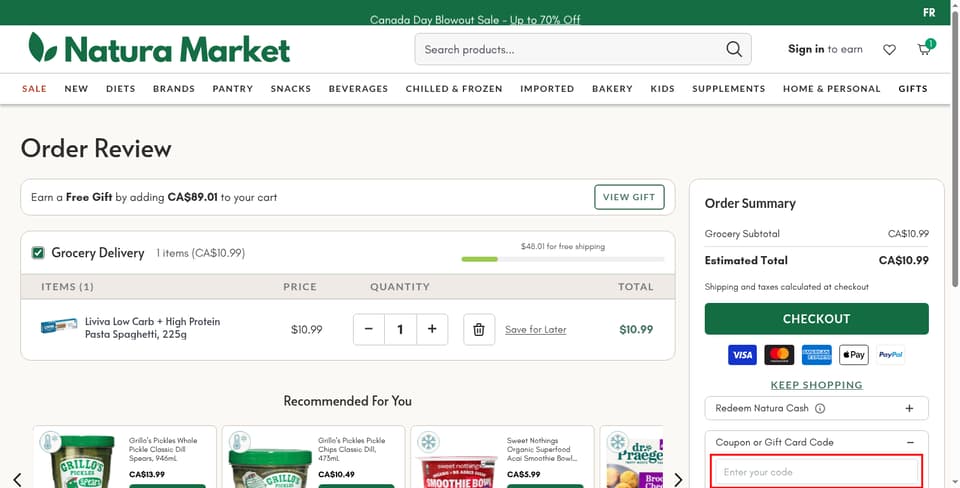Click the Apple Pay icon
Screen dimensions: 960x488
point(853,355)
